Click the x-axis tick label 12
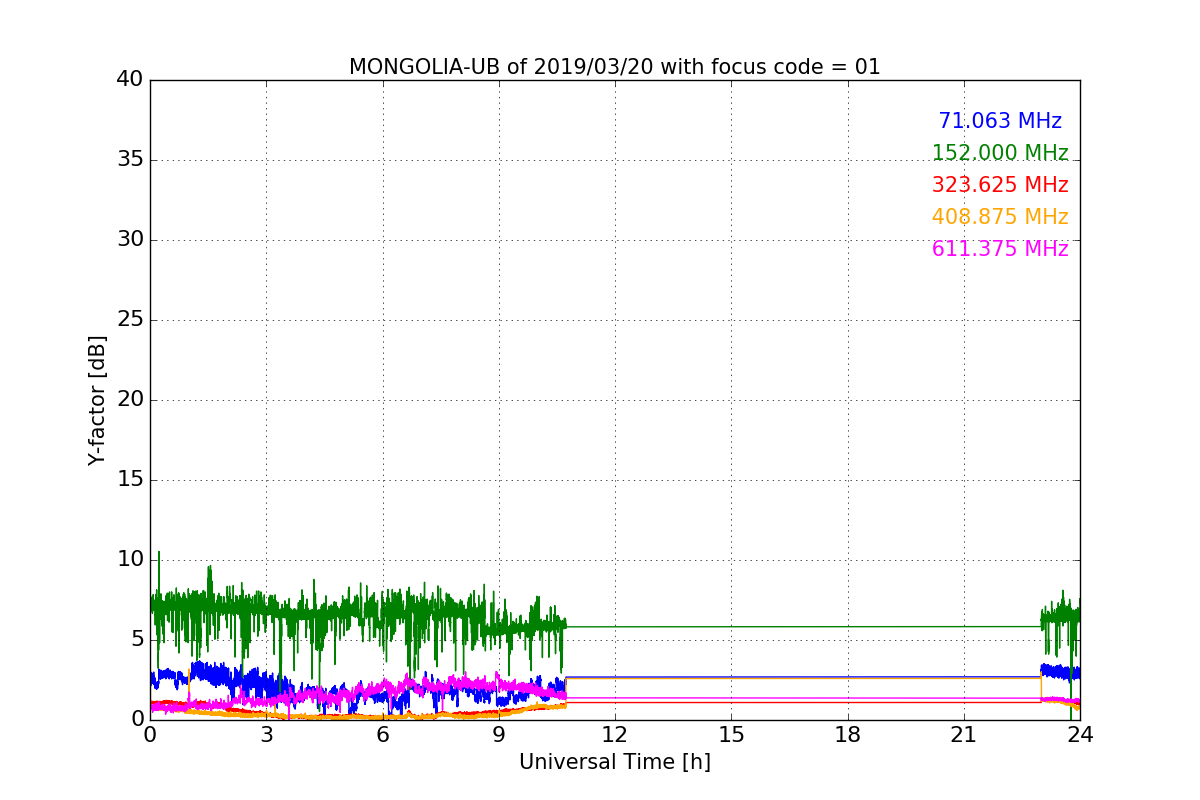 [615, 734]
